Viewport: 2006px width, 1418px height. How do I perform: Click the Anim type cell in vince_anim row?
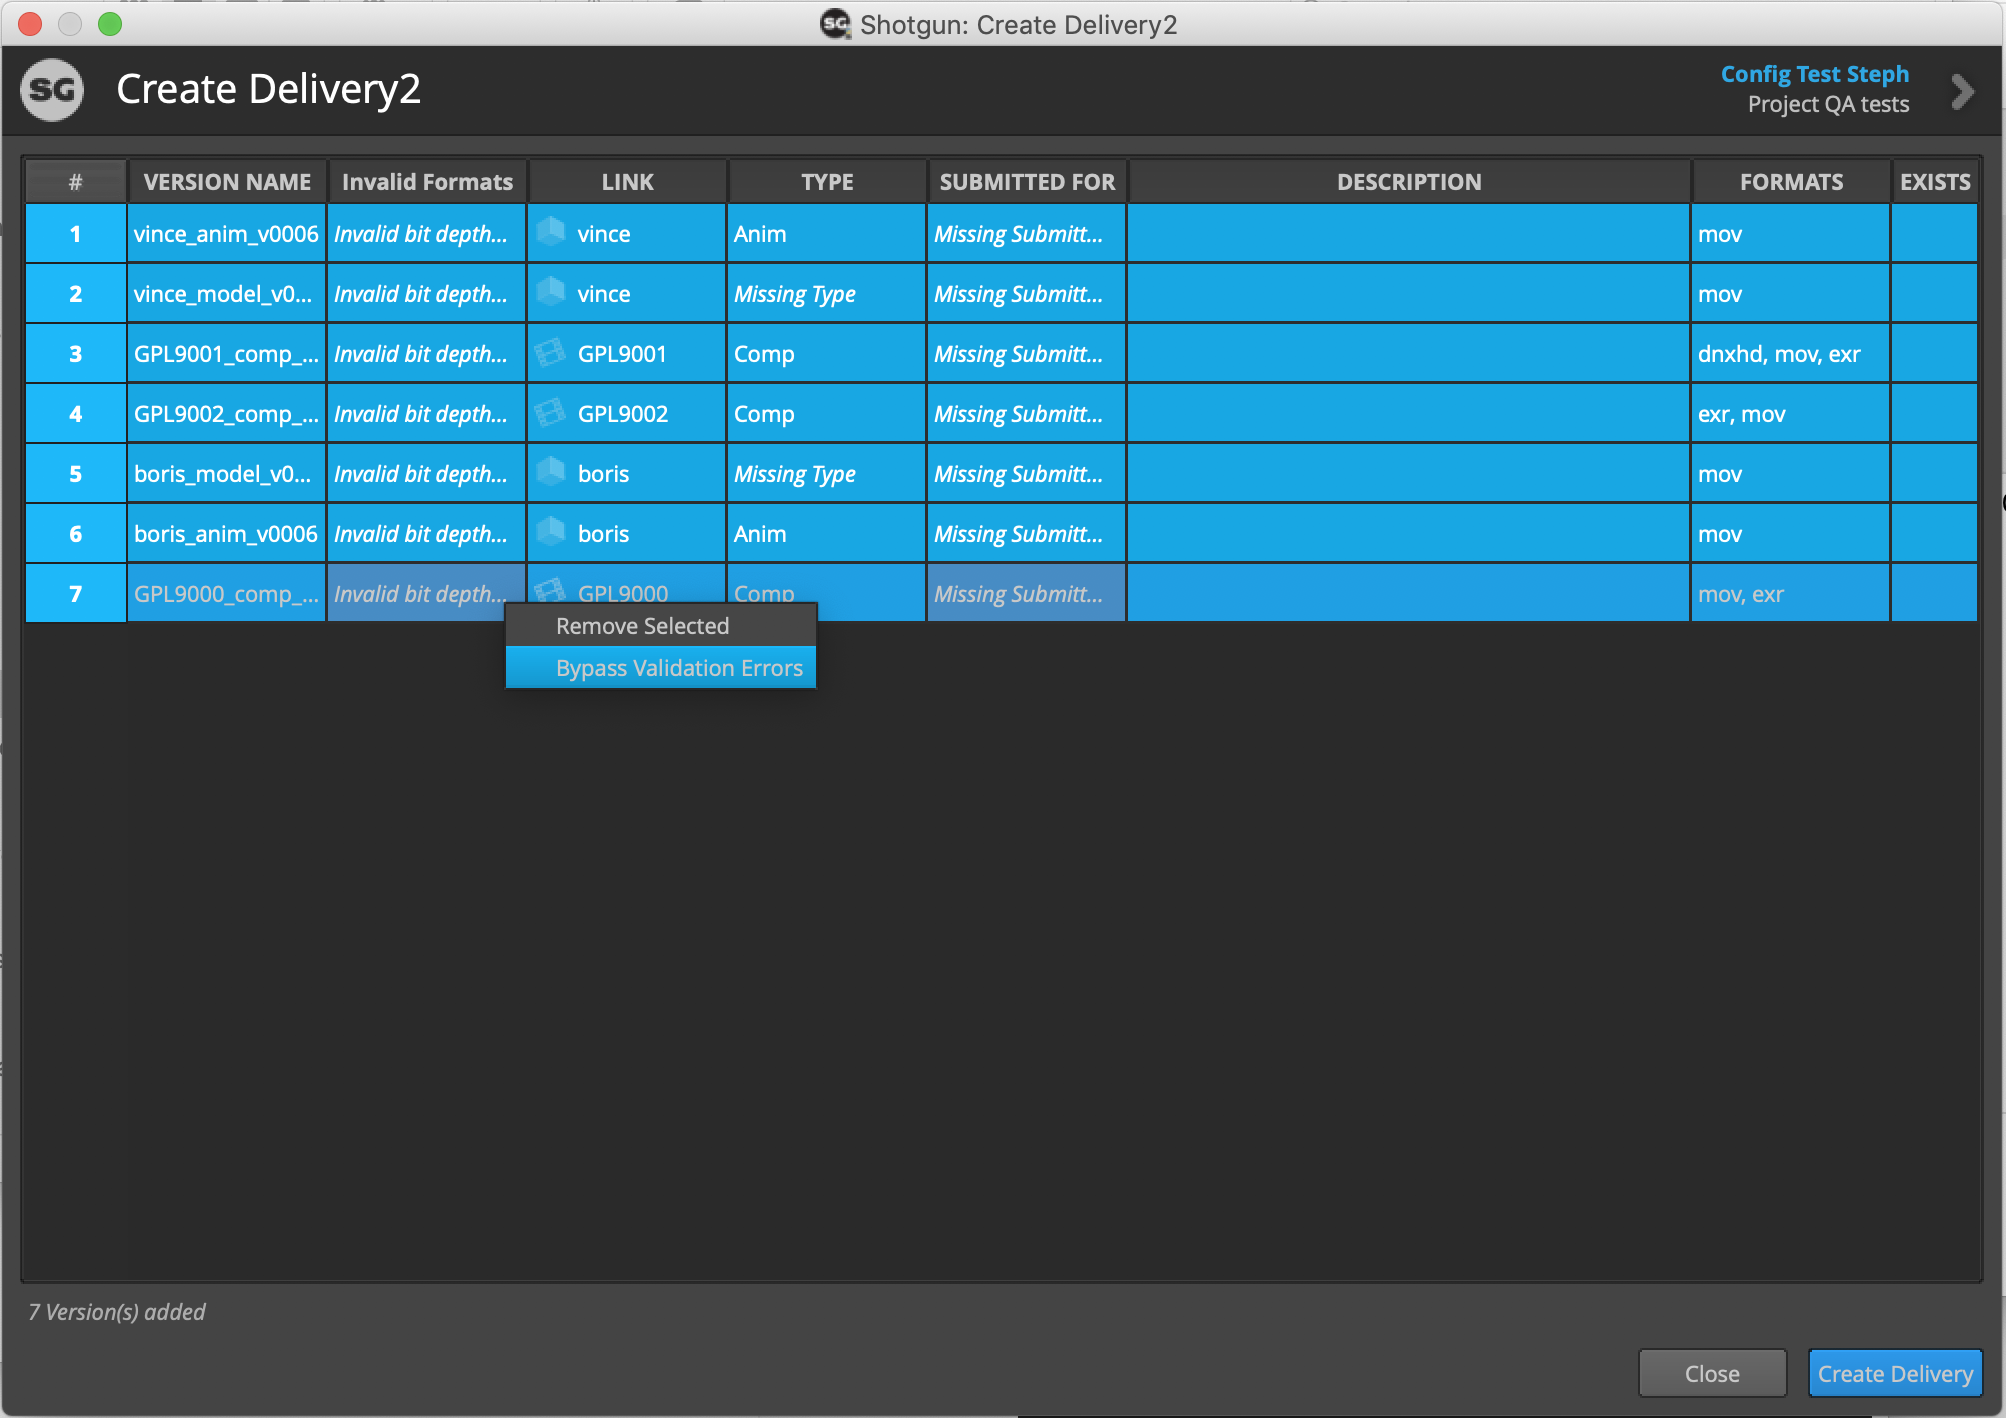(827, 234)
